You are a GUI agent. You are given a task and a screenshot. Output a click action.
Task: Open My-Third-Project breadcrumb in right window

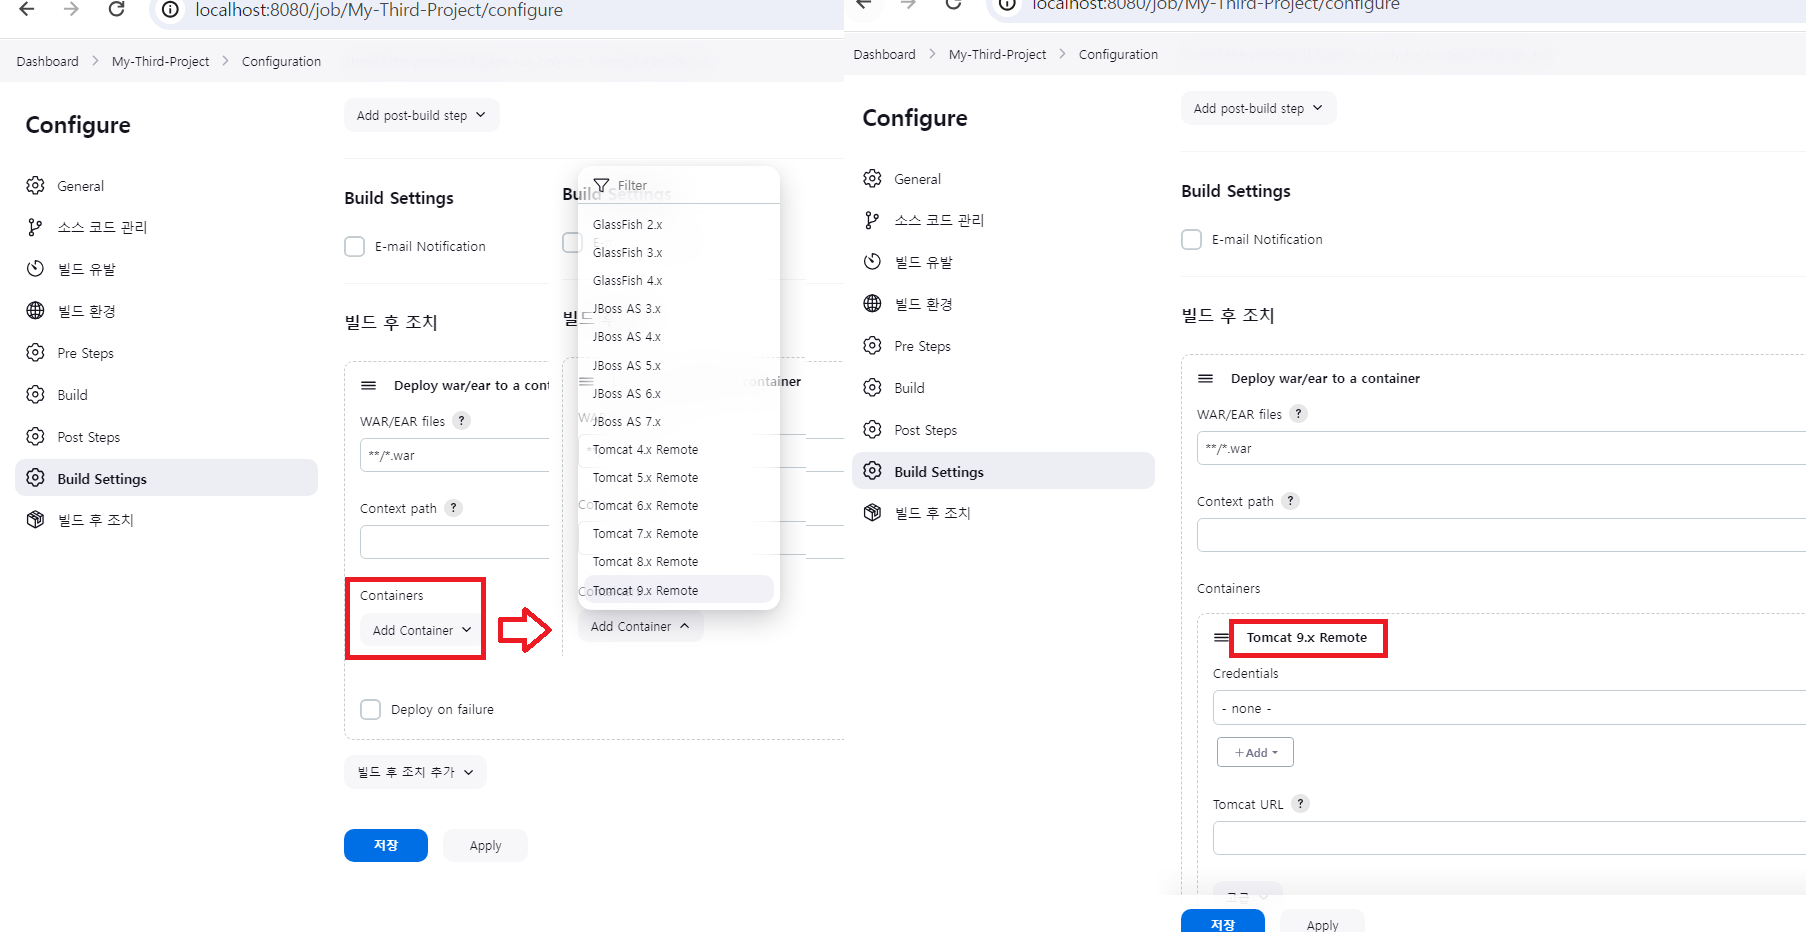pyautogui.click(x=997, y=54)
